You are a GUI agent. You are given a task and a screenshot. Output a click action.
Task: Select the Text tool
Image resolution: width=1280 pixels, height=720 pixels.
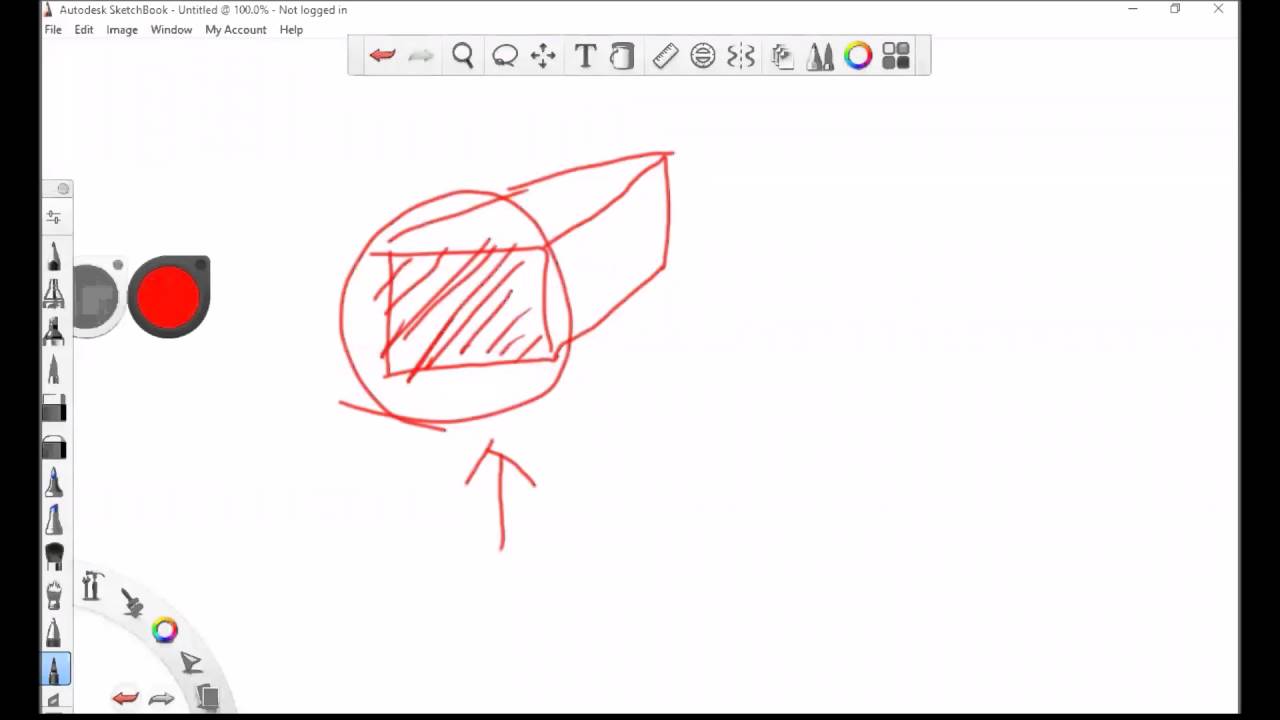pos(585,56)
